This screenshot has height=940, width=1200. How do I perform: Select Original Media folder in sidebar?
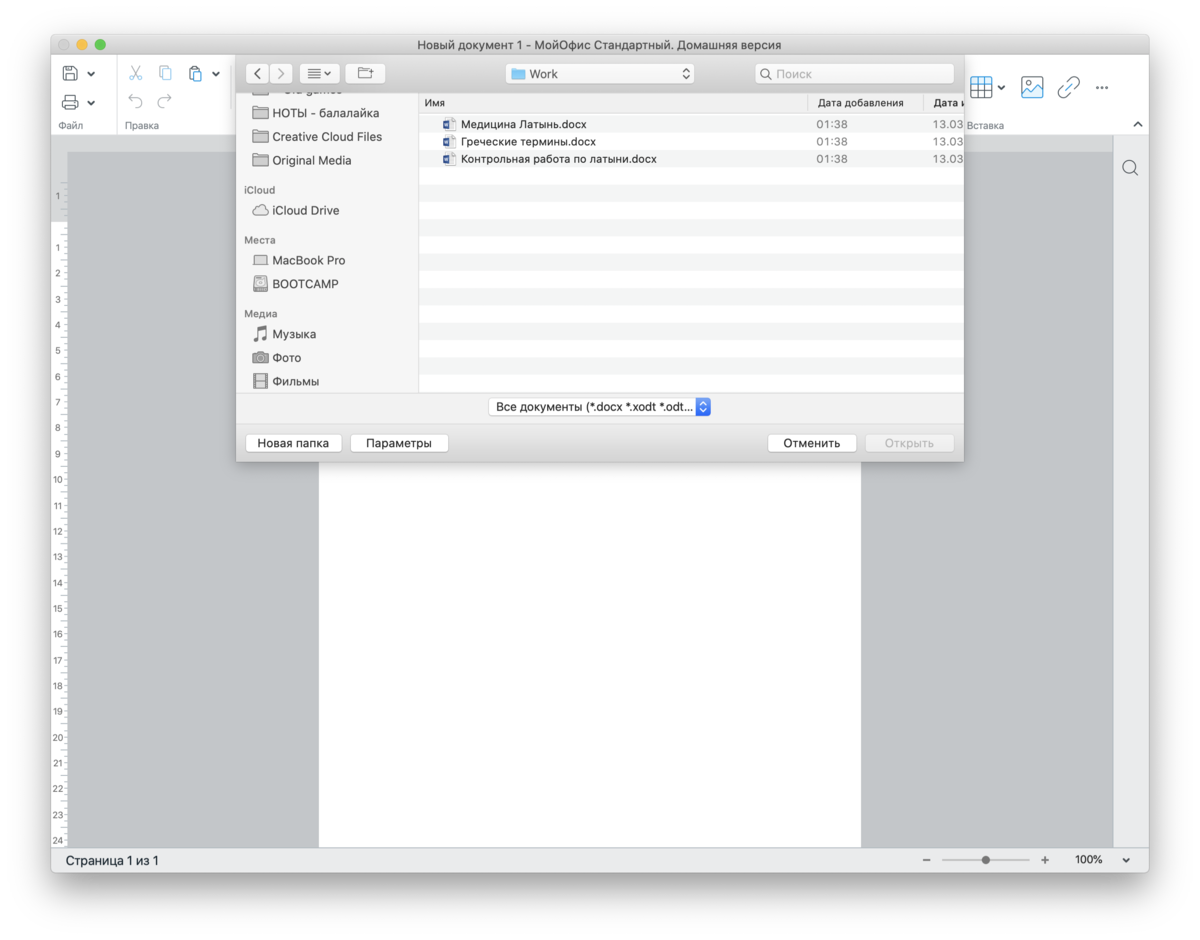(x=302, y=160)
